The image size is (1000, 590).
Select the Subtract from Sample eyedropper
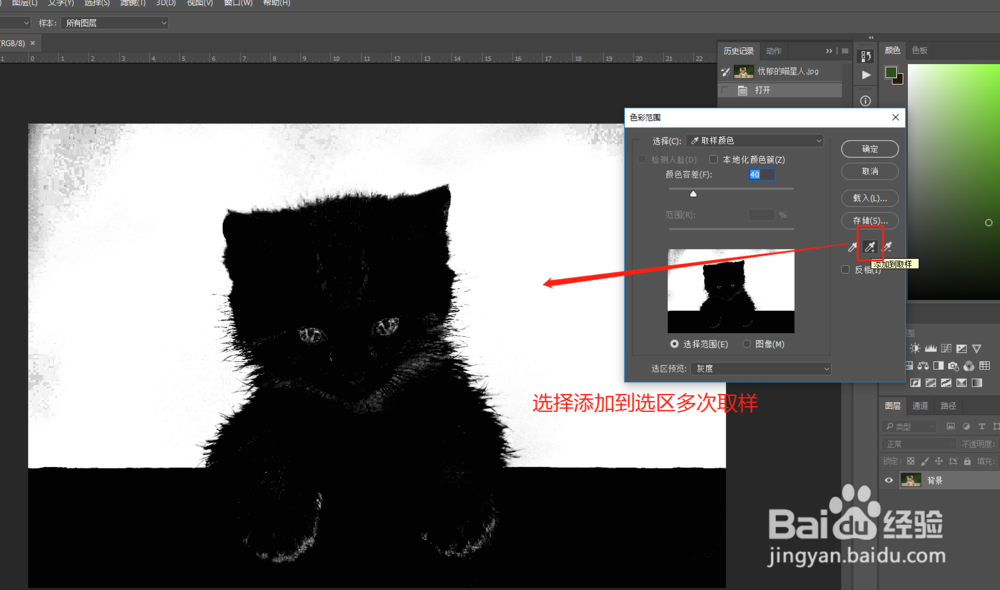(887, 247)
